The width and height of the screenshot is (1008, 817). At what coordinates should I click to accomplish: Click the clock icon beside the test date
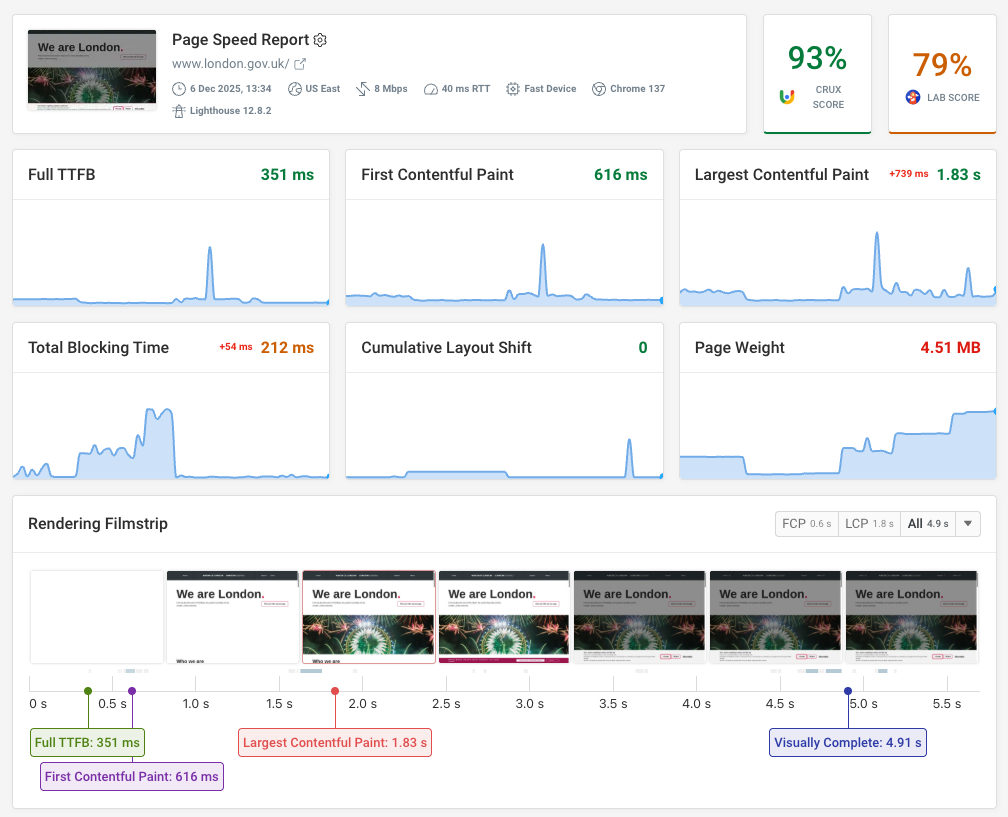pyautogui.click(x=178, y=88)
